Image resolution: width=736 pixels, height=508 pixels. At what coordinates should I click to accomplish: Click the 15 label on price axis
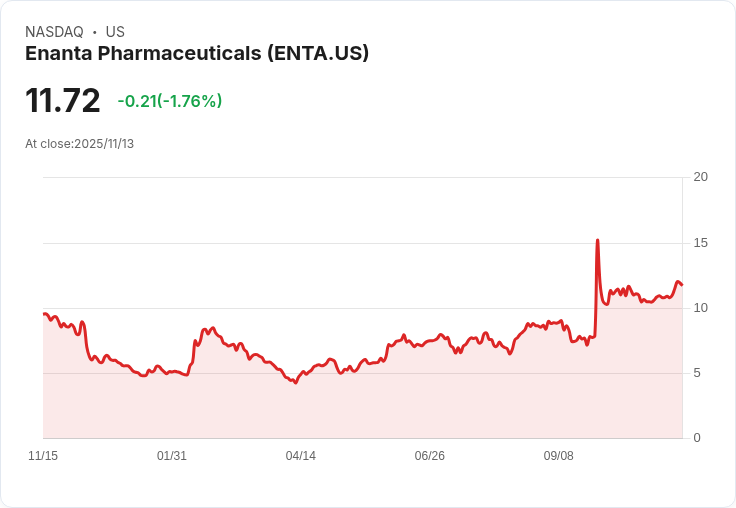700,243
